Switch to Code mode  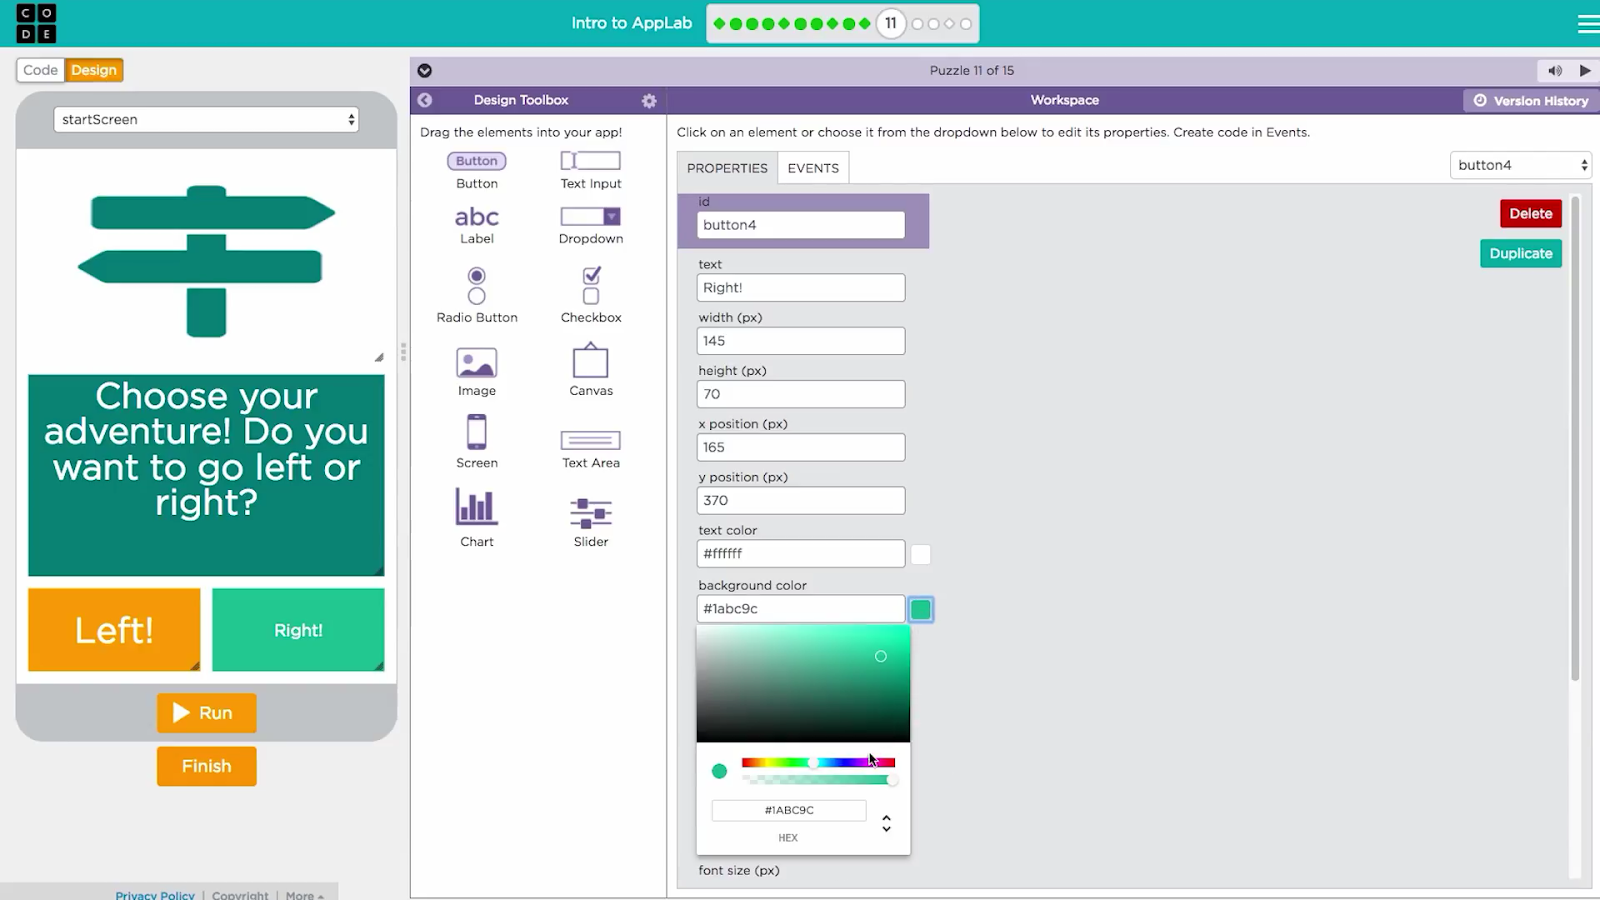[40, 70]
